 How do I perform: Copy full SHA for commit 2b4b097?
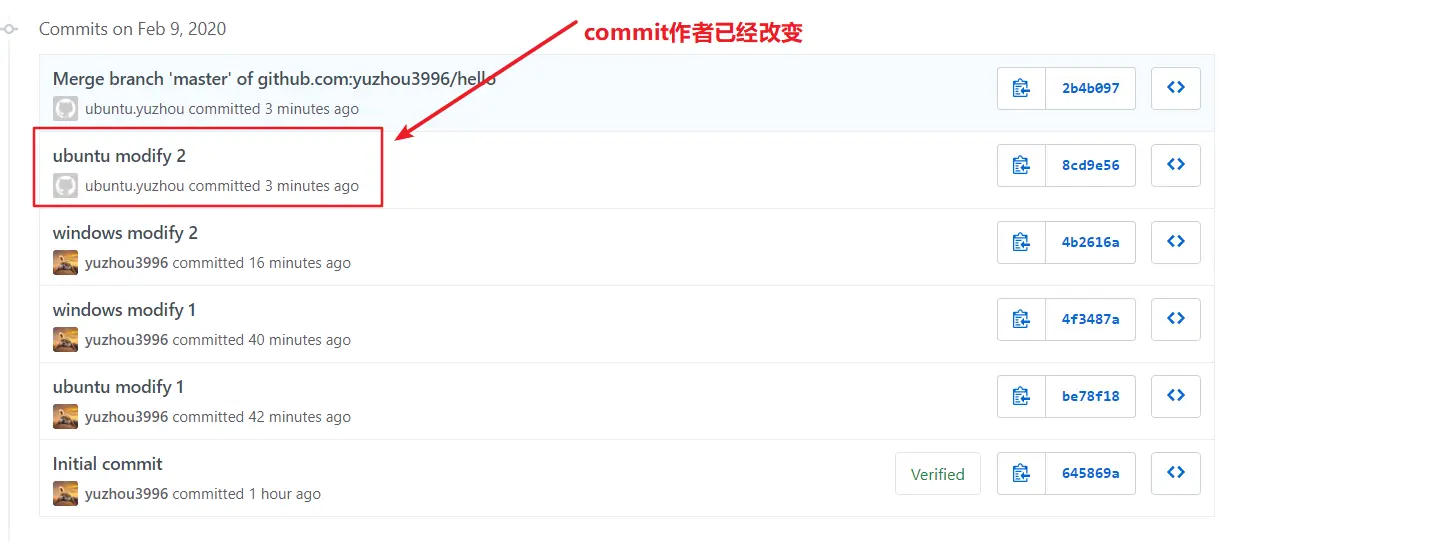pos(1021,88)
